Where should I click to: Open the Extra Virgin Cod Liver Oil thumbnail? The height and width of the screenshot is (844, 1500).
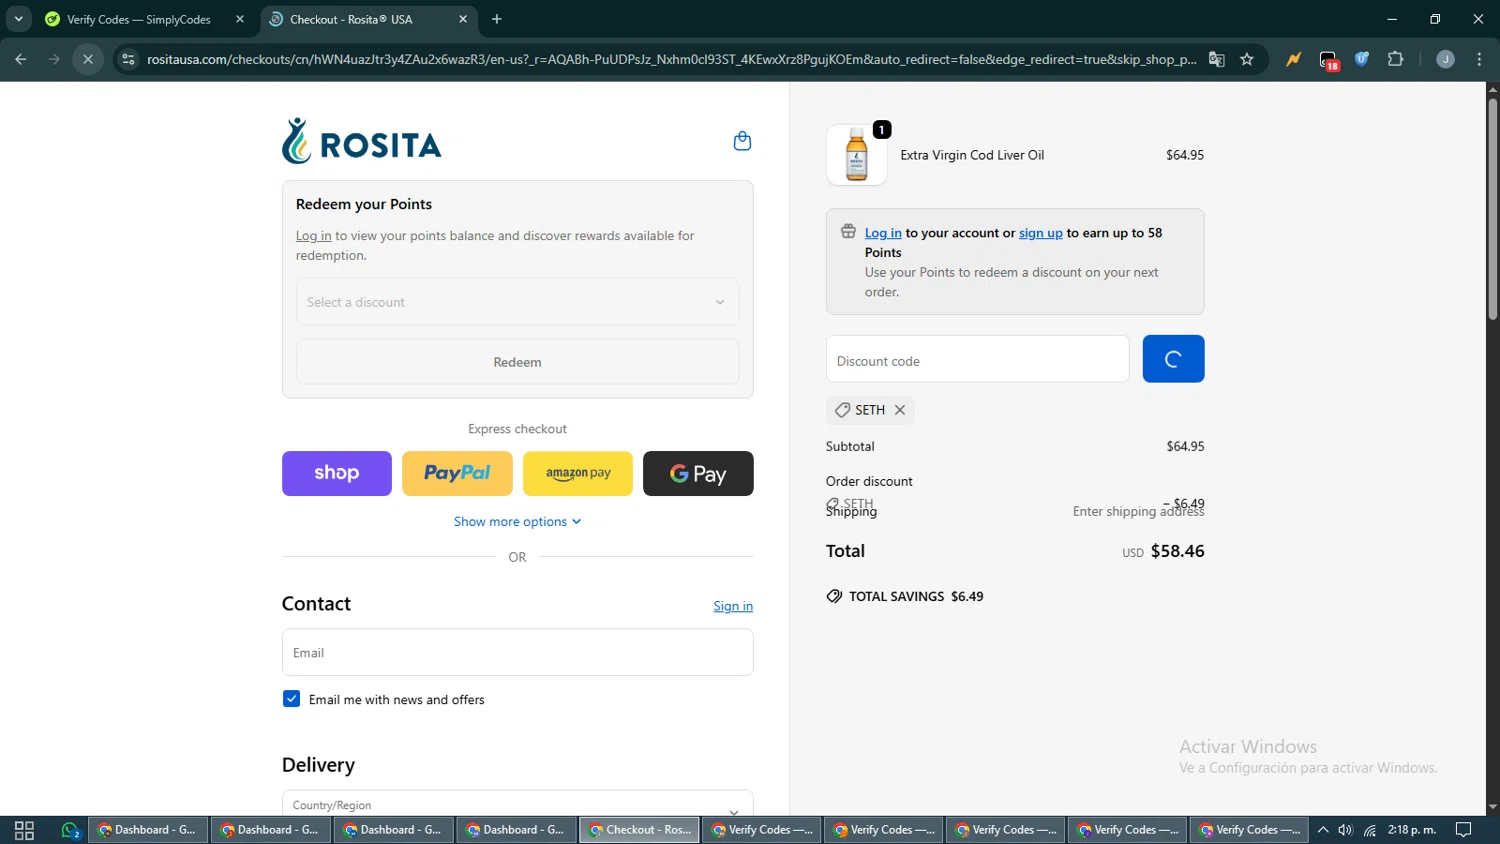point(857,155)
